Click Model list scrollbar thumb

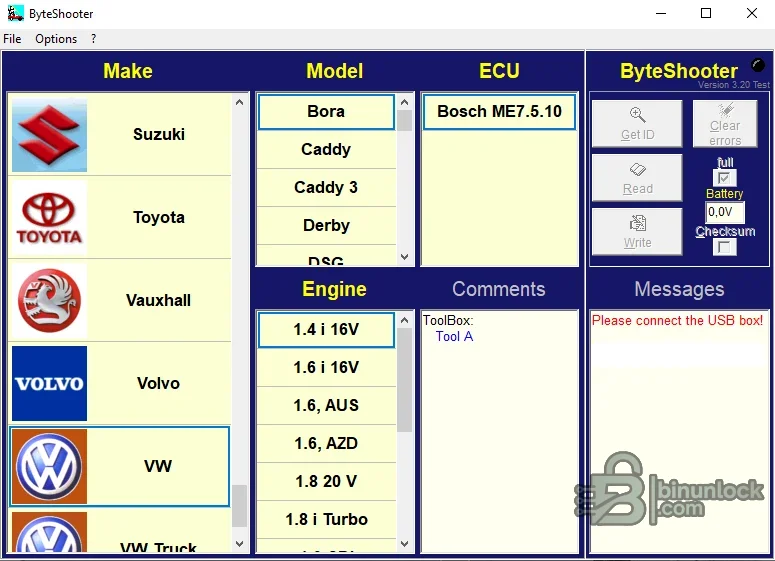coord(405,121)
